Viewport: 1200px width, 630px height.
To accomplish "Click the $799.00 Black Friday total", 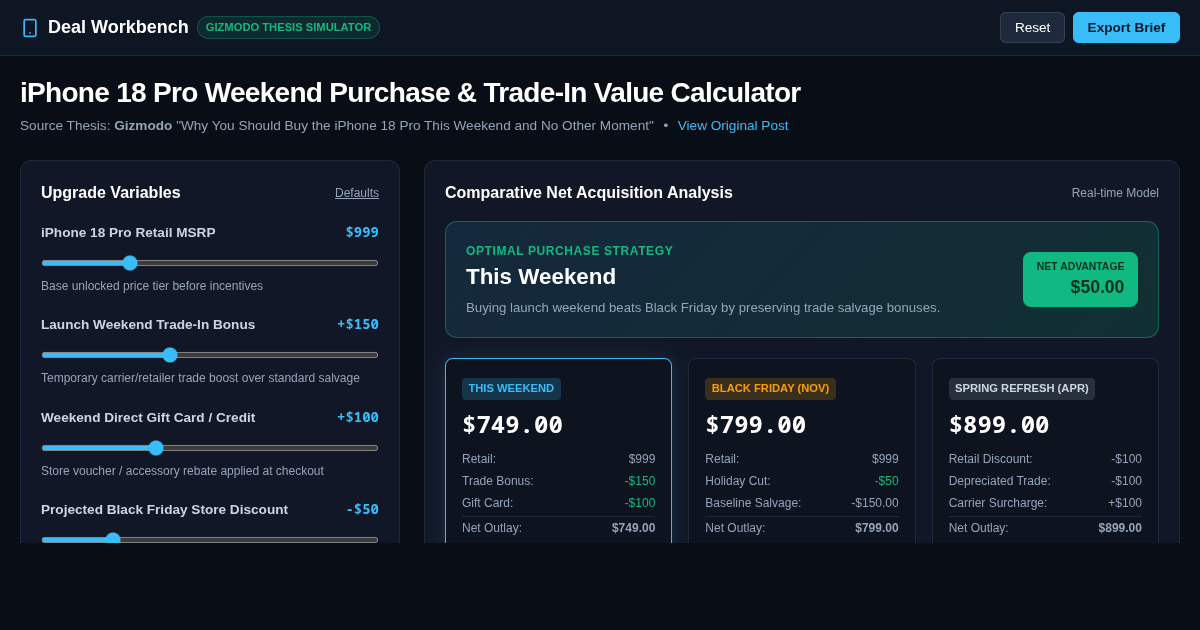I will pyautogui.click(x=756, y=425).
